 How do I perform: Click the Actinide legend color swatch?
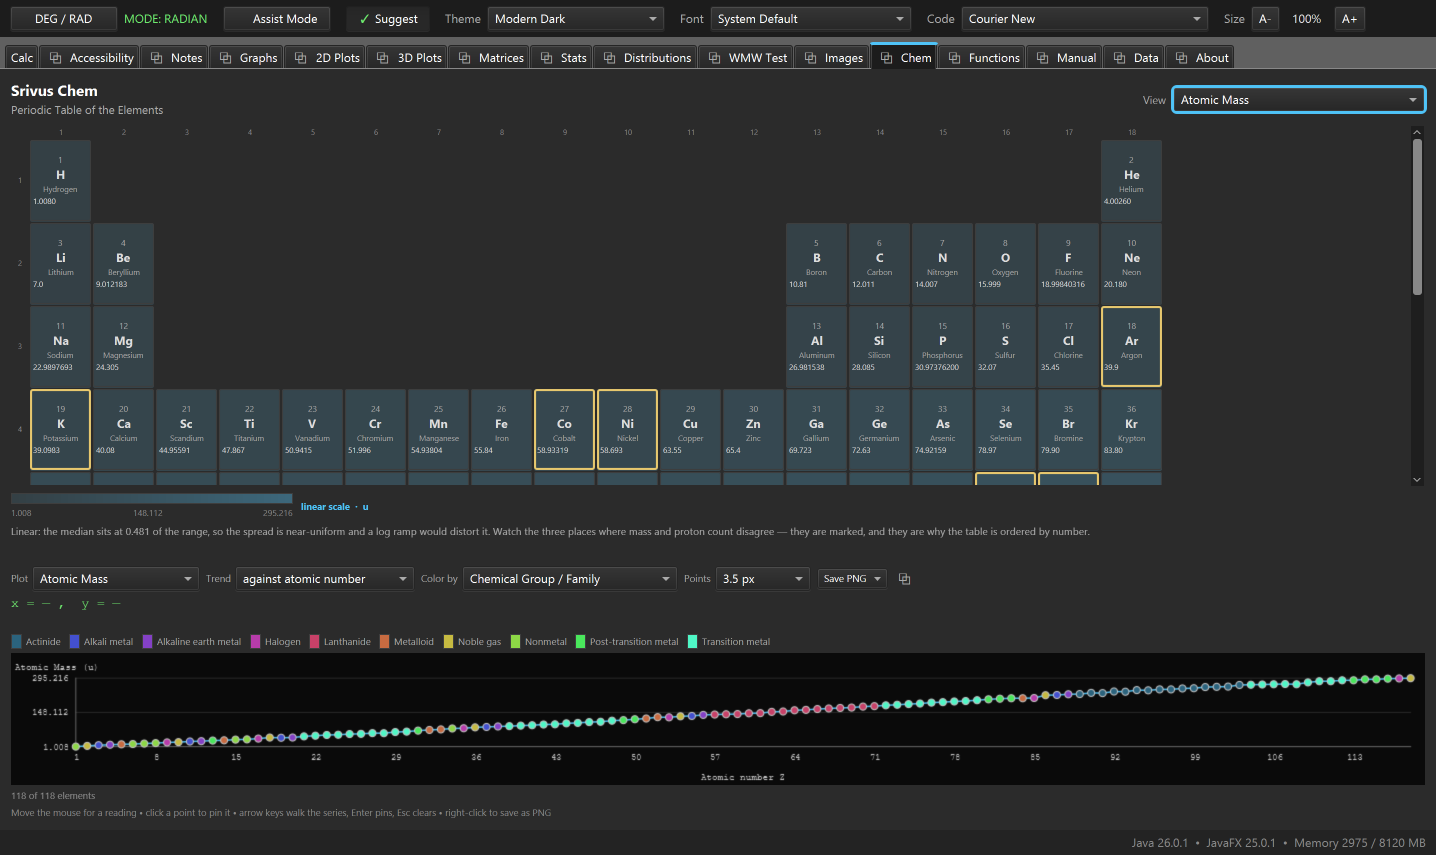[16, 642]
